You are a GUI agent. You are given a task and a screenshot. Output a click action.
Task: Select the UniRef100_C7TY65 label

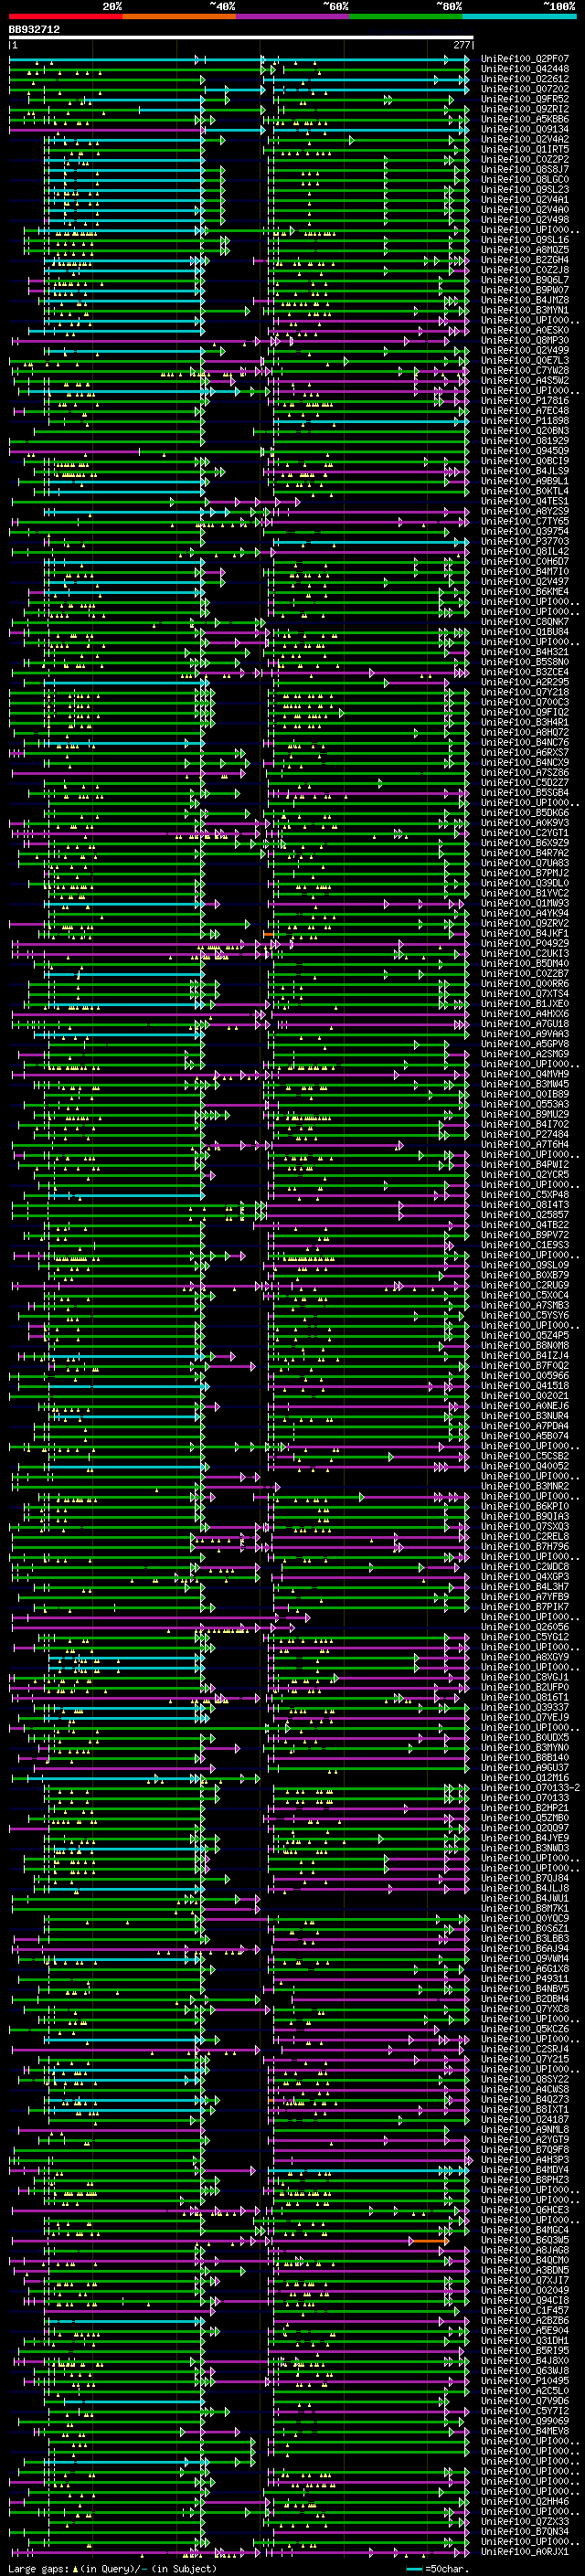click(x=525, y=521)
